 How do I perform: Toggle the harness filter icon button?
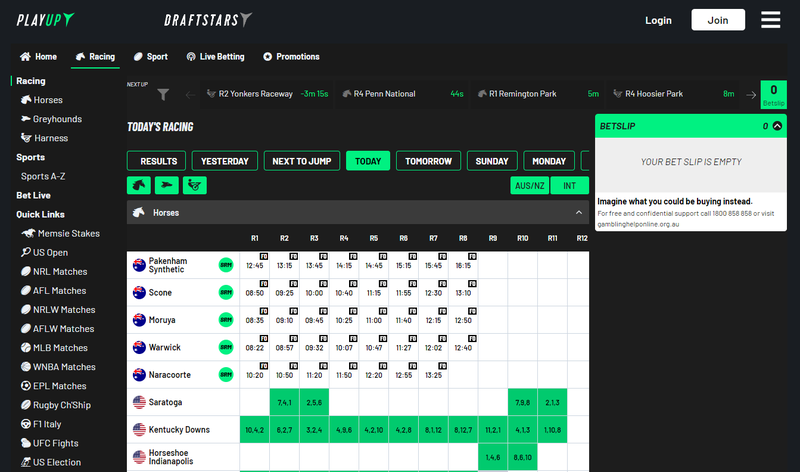point(194,185)
